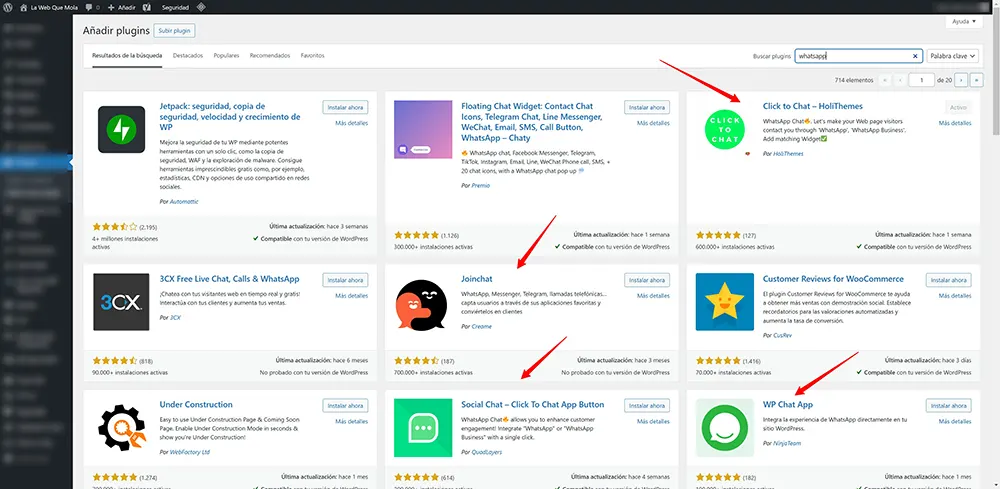Open the Seguridad admin bar menu
1000x489 pixels.
pos(175,7)
